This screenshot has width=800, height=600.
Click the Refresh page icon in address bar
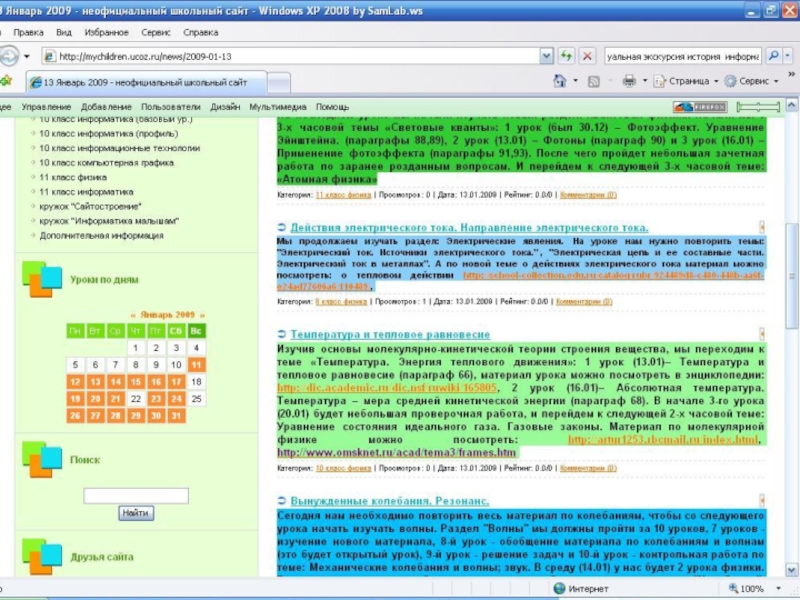[x=566, y=57]
